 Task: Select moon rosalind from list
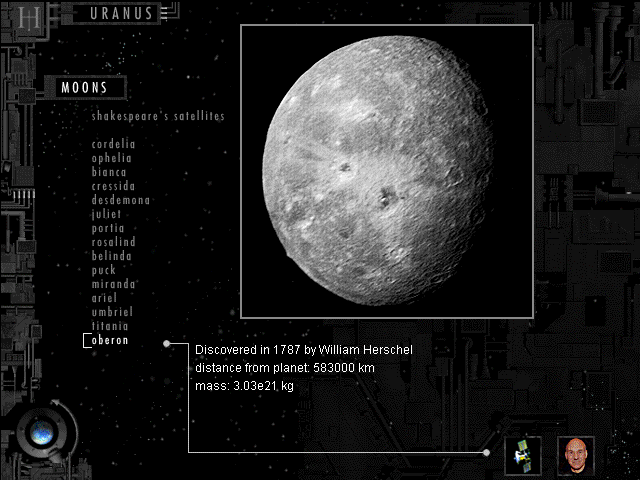(113, 242)
